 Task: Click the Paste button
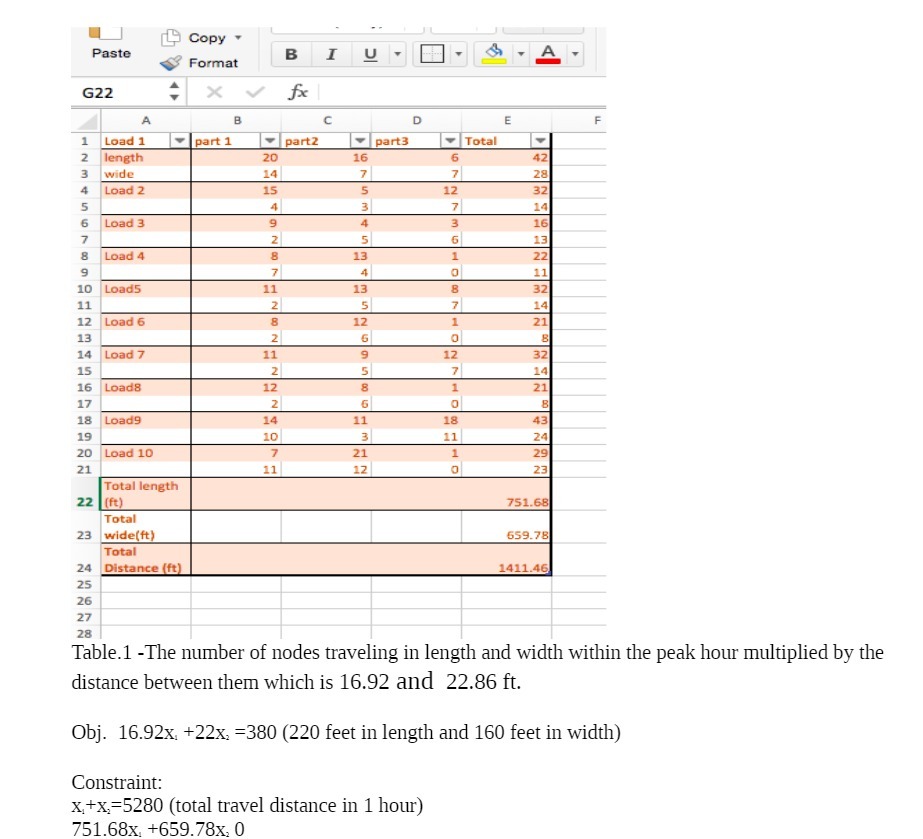[x=111, y=44]
